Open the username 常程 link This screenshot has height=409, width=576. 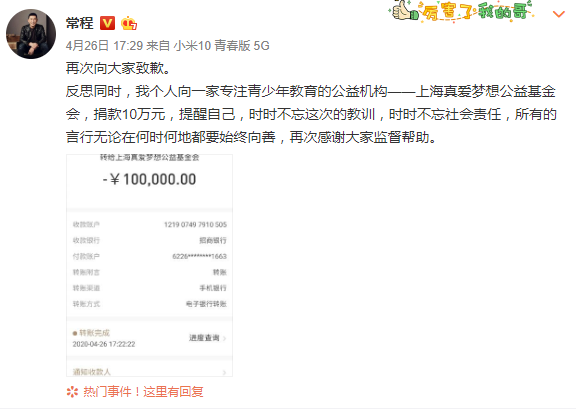[x=79, y=23]
